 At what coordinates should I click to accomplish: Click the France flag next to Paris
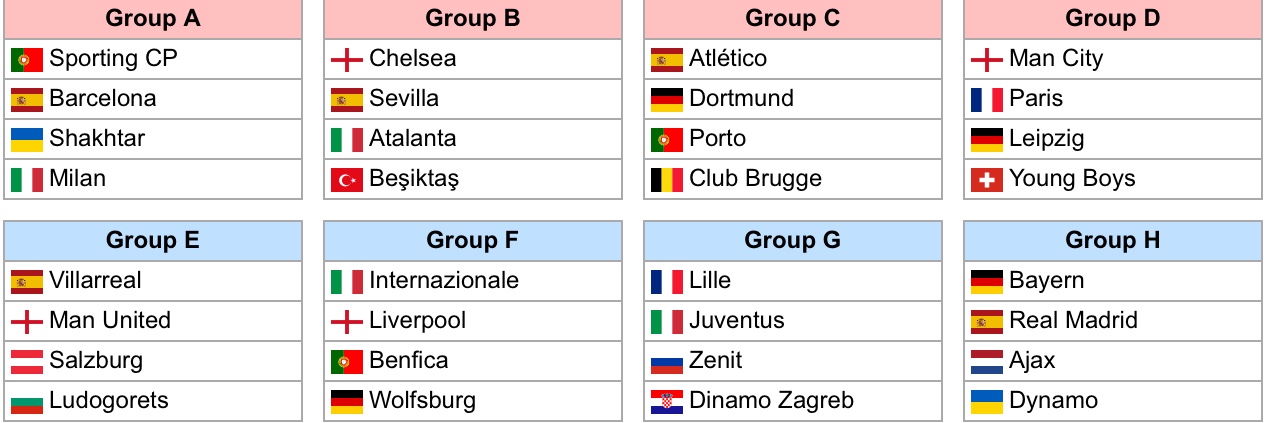987,100
